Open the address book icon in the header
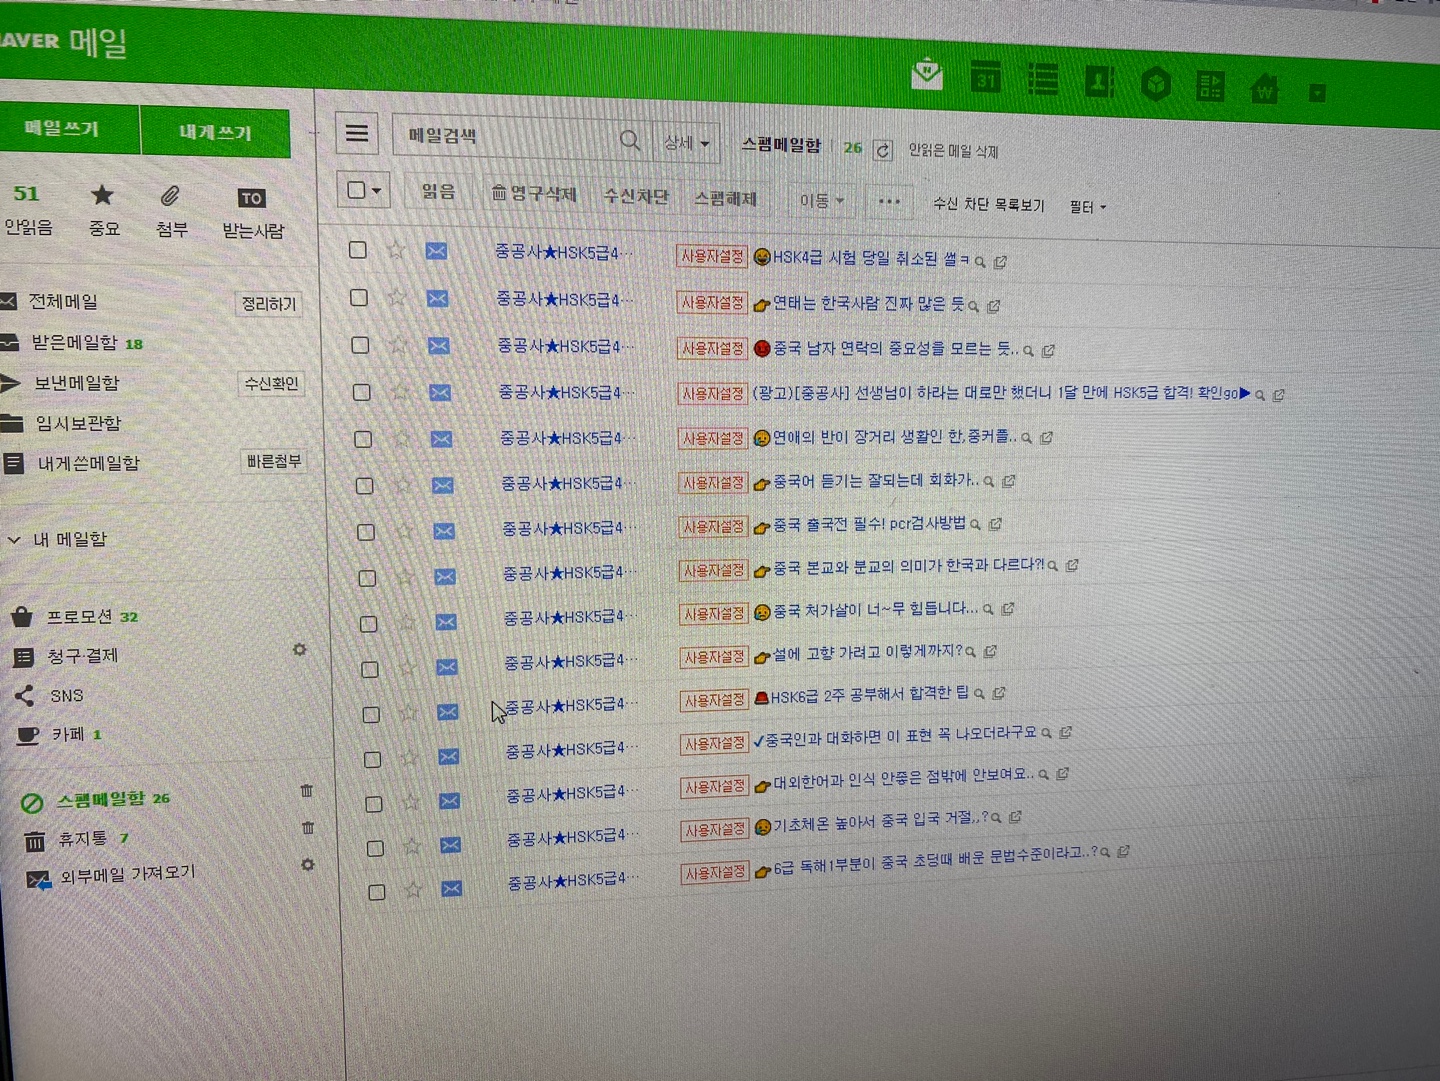 [x=1100, y=82]
